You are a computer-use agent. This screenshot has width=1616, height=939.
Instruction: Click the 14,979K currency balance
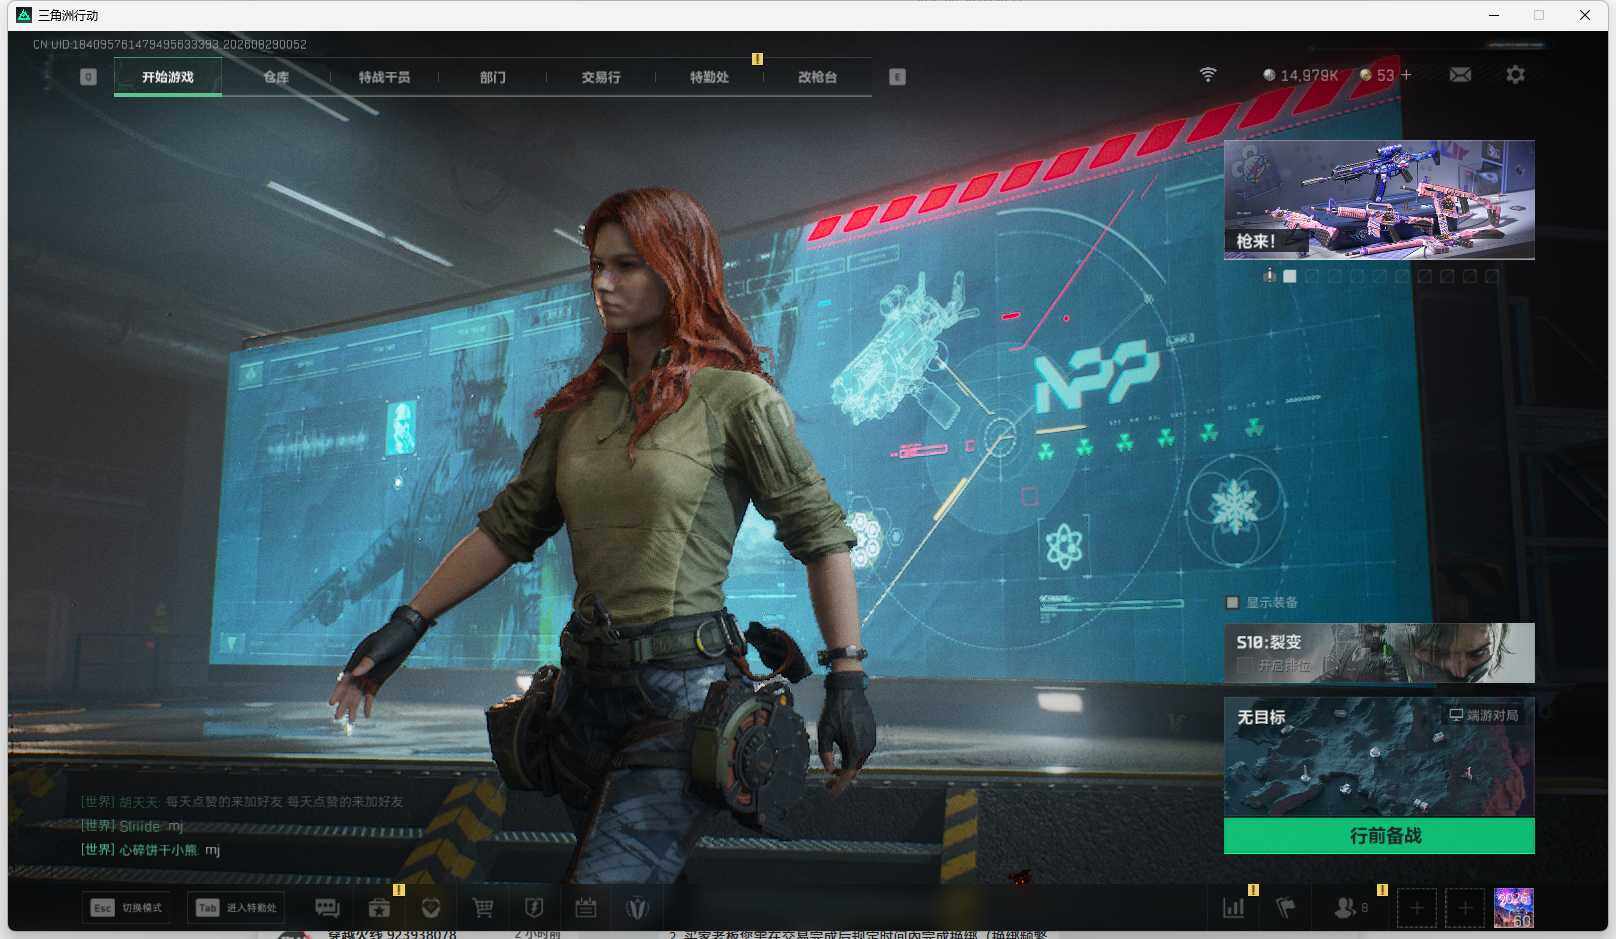tap(1300, 75)
